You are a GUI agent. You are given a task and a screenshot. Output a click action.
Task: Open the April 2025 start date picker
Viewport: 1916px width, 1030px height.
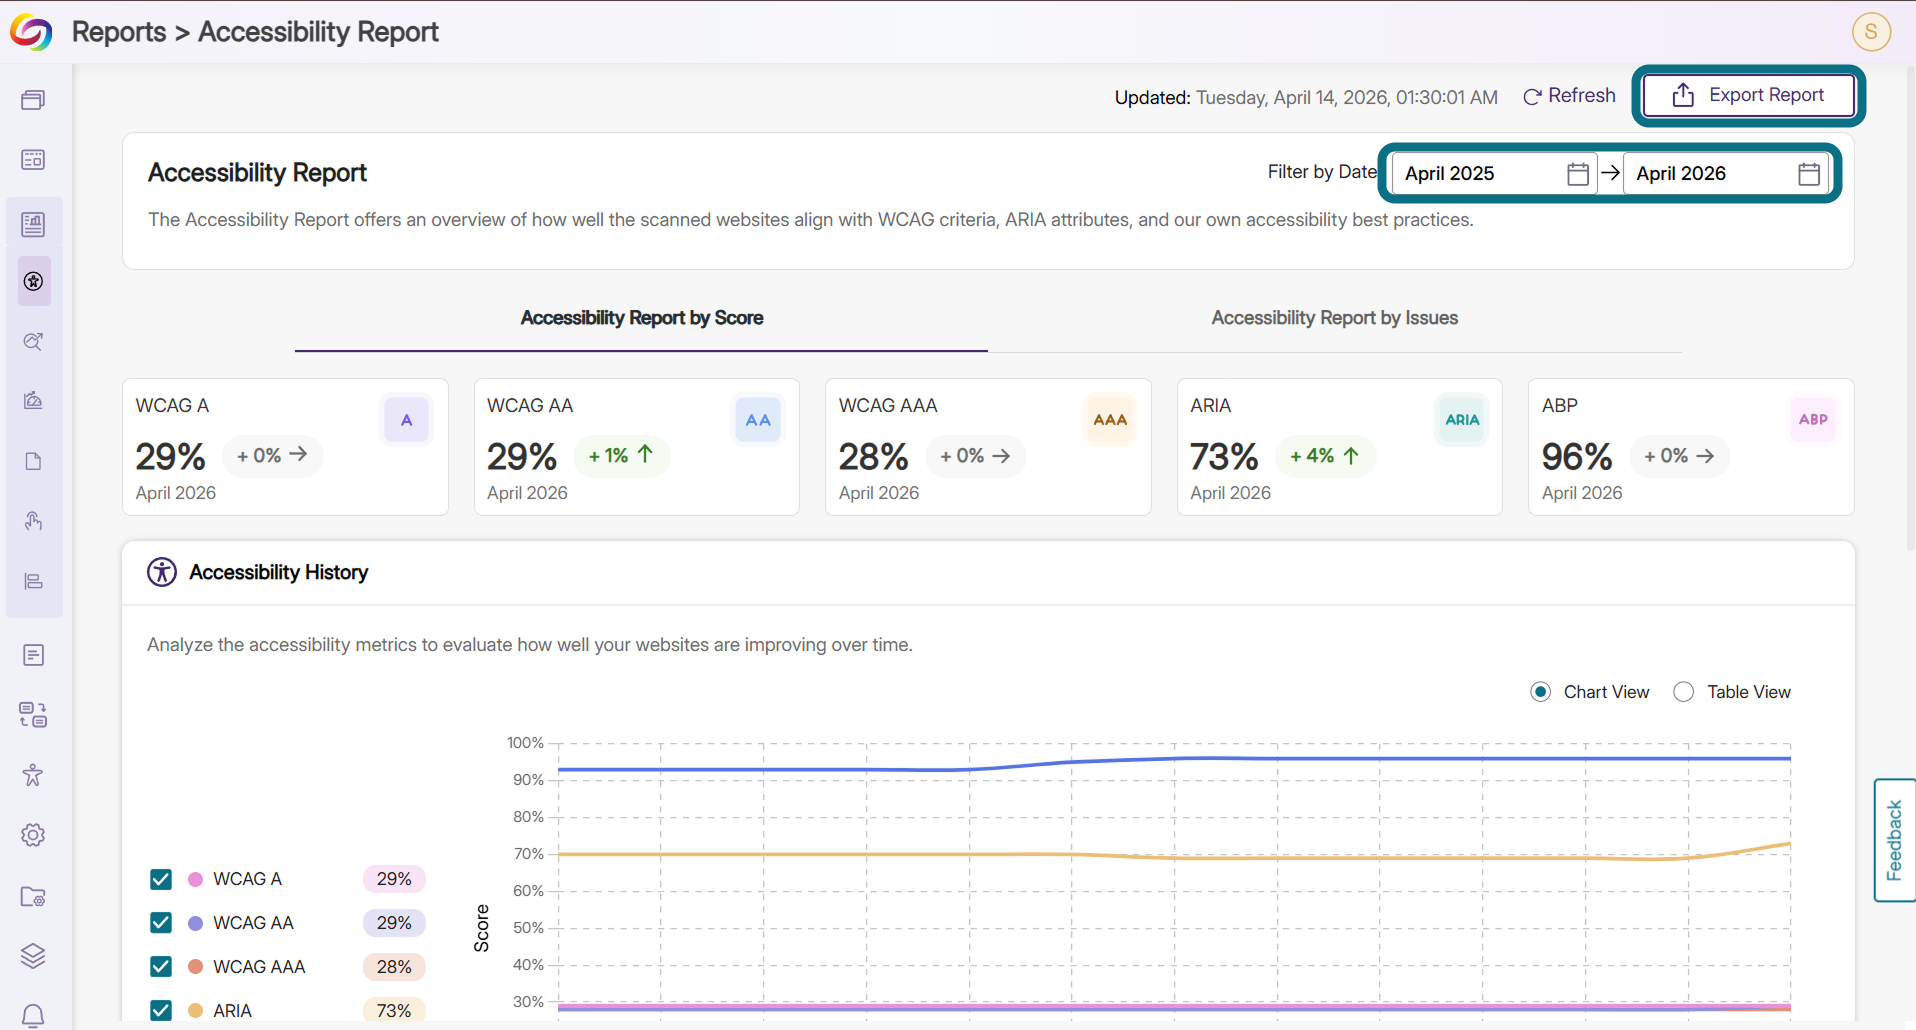click(x=1494, y=173)
